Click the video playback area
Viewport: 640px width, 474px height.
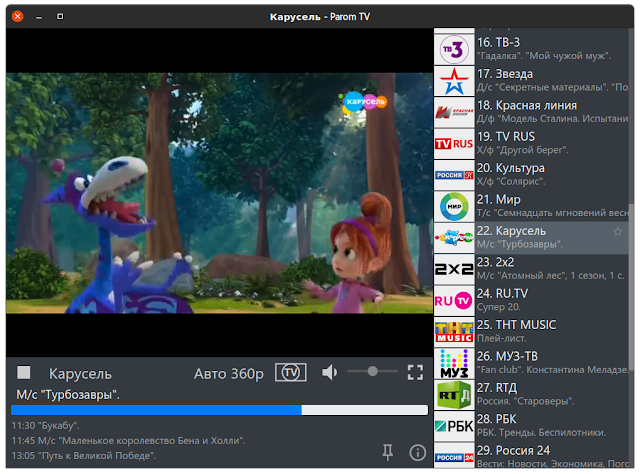coord(220,193)
